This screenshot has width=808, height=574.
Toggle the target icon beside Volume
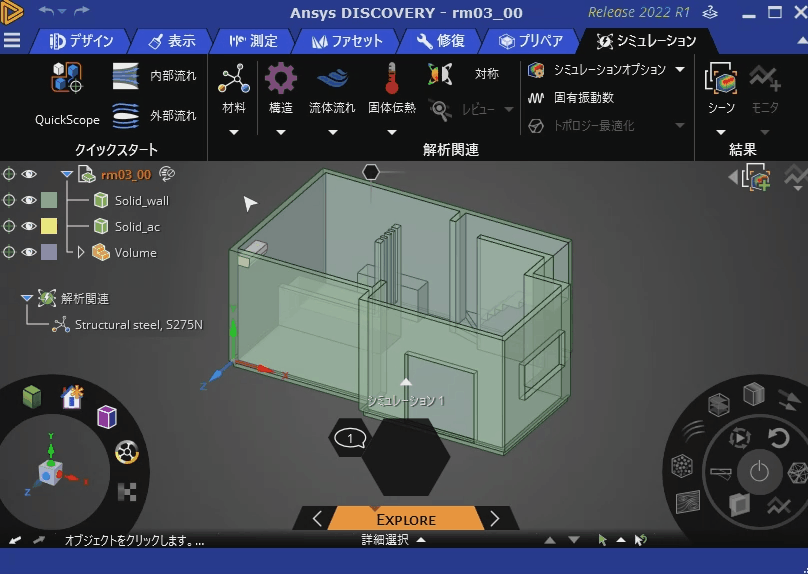click(x=9, y=252)
